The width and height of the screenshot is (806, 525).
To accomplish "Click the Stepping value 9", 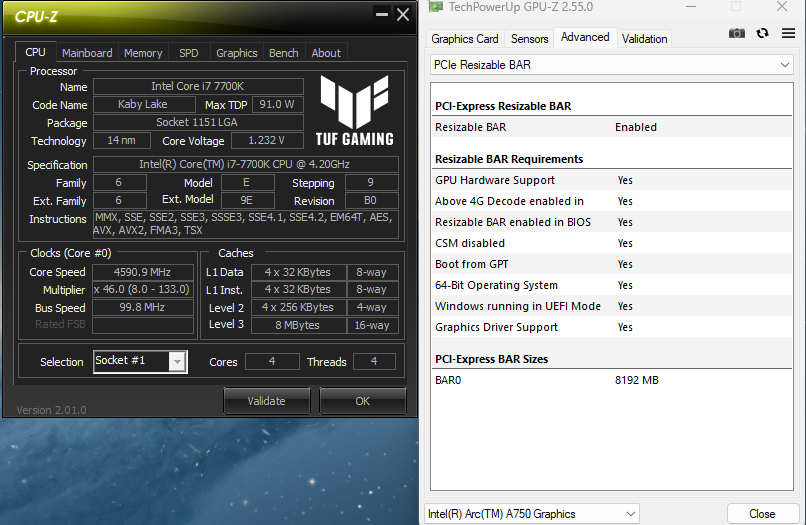I will pyautogui.click(x=371, y=183).
